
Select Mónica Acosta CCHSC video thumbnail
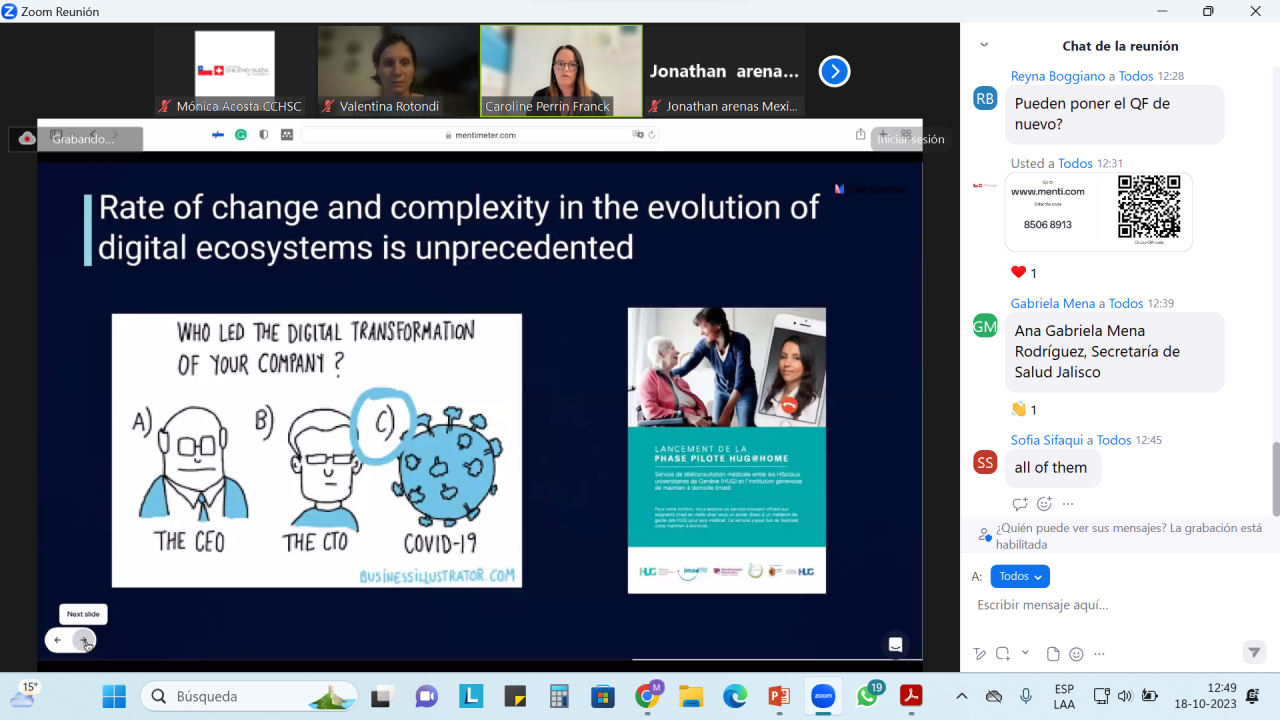point(235,71)
